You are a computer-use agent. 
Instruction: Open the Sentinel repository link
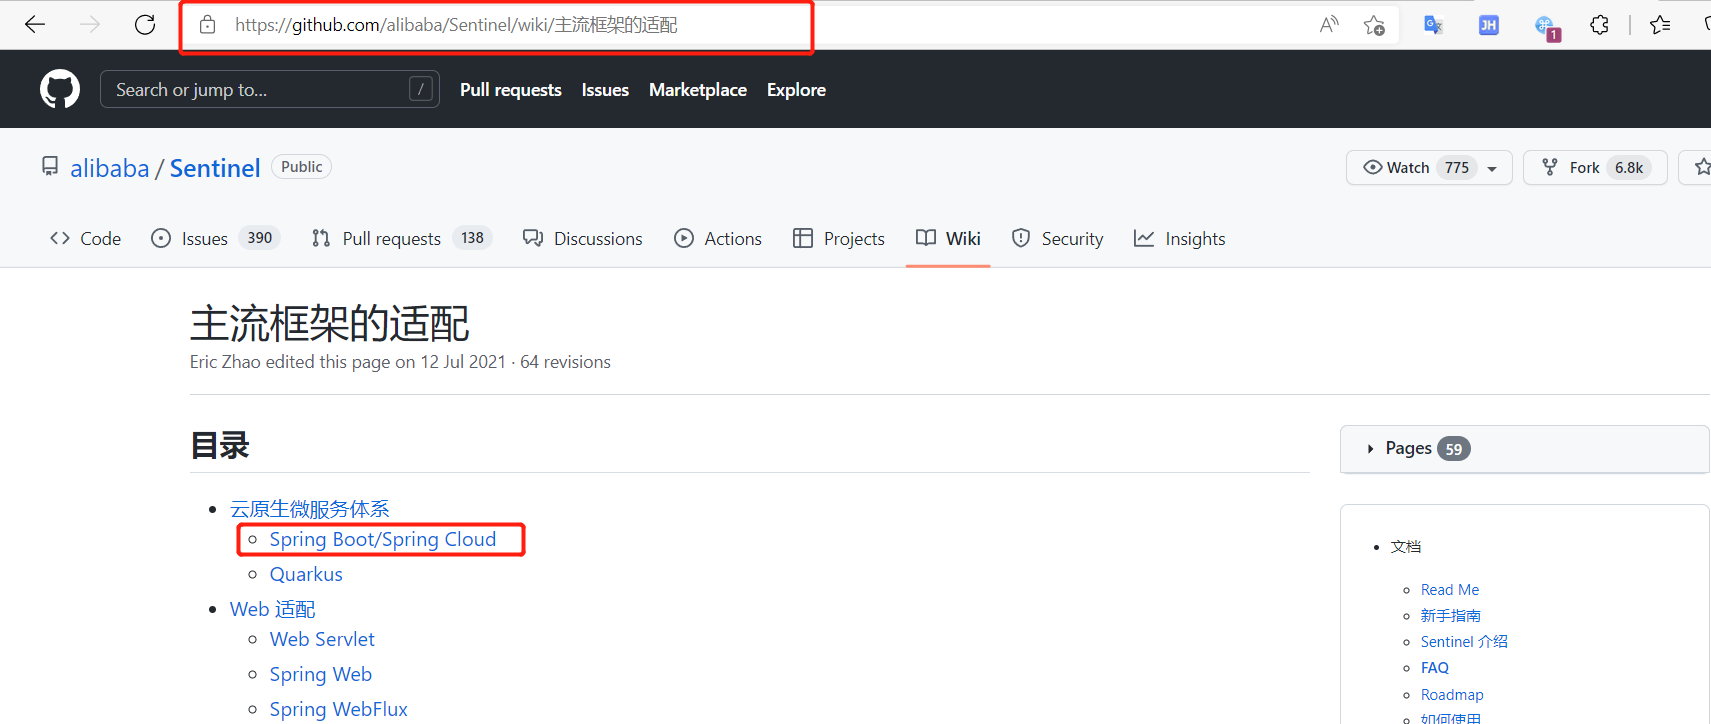[215, 168]
